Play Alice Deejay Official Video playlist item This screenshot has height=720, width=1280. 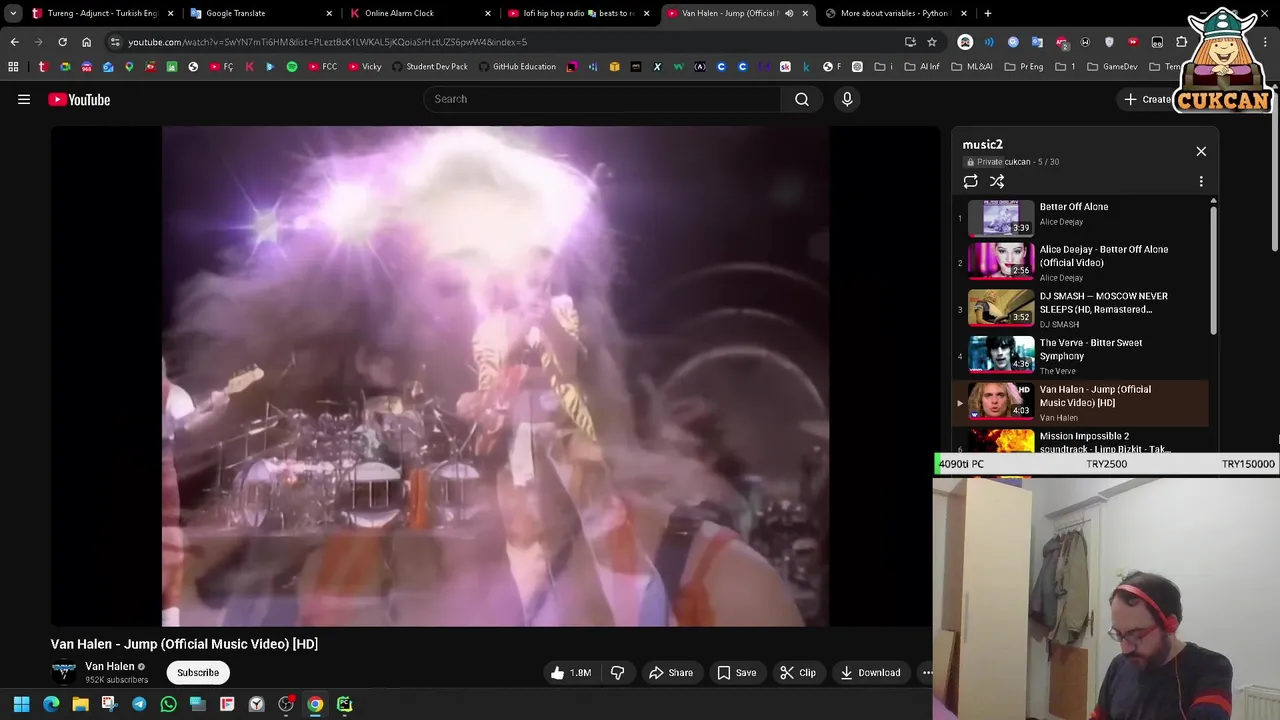coord(1082,262)
